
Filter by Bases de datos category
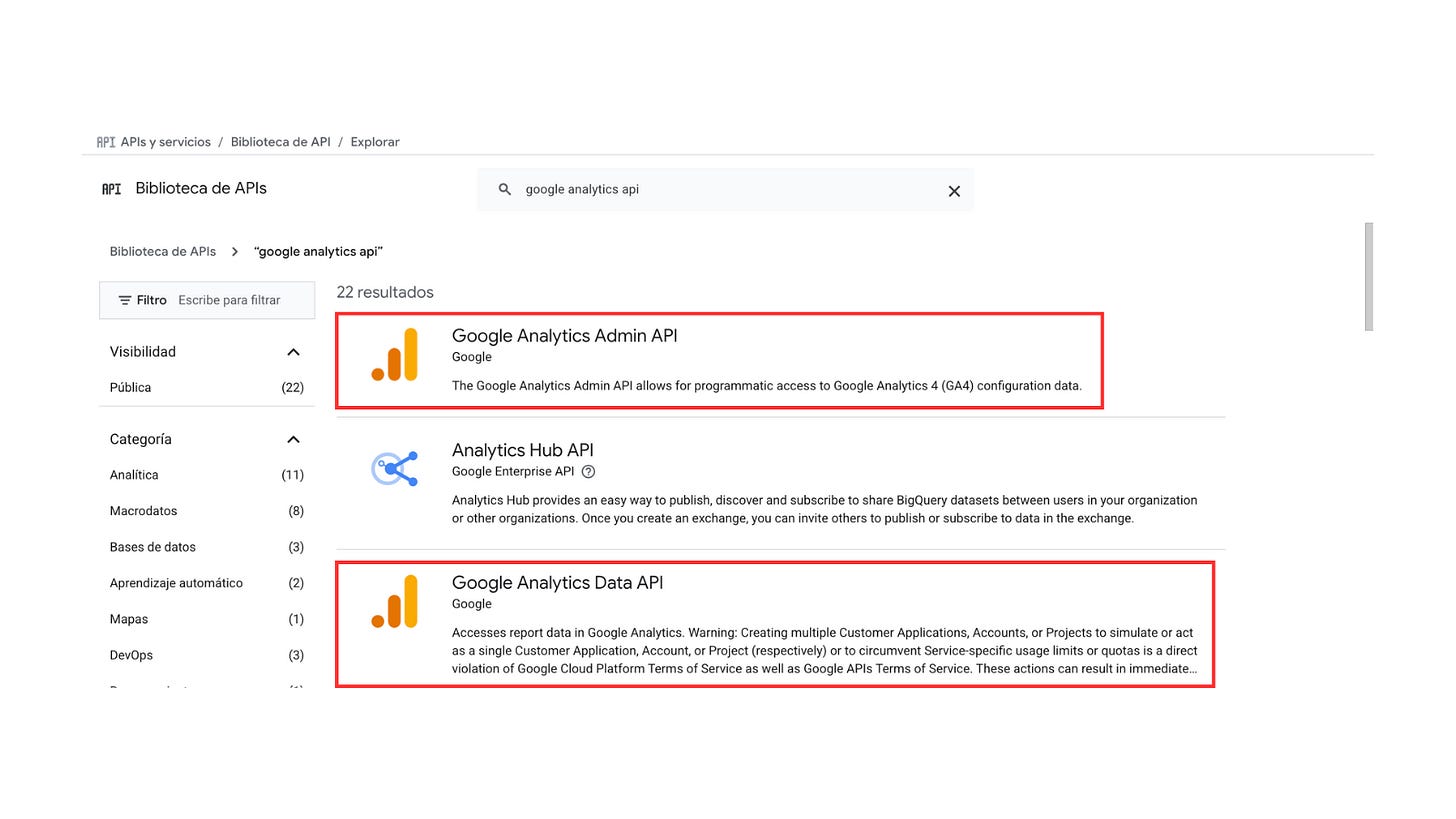tap(206, 547)
